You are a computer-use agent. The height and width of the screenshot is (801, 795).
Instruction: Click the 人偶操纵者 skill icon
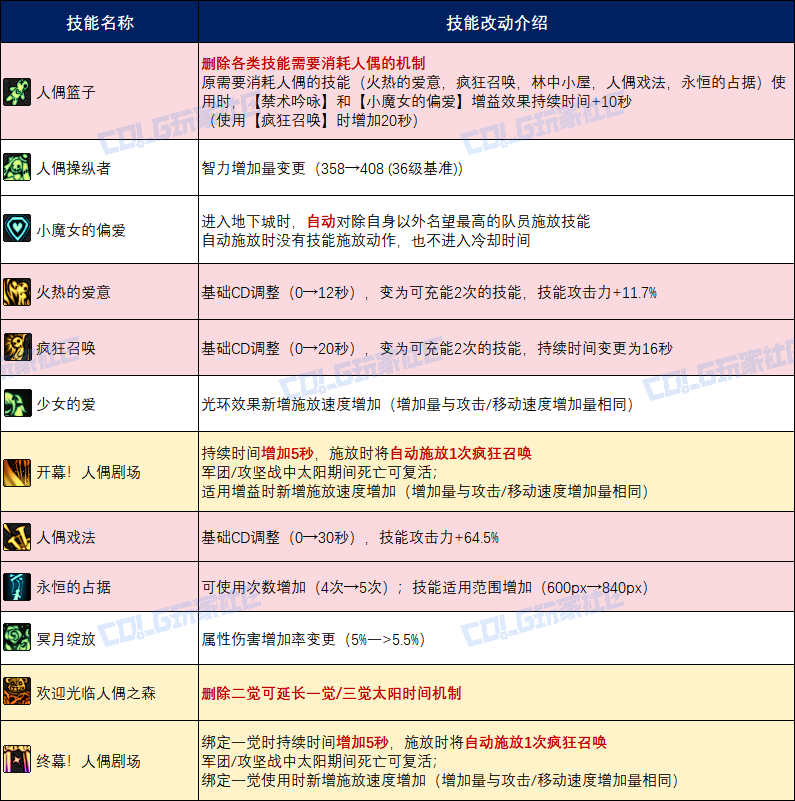pyautogui.click(x=17, y=168)
